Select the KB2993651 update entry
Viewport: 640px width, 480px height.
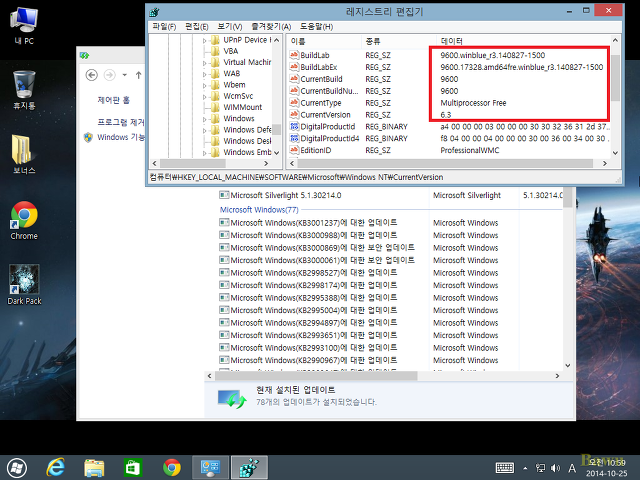point(313,335)
